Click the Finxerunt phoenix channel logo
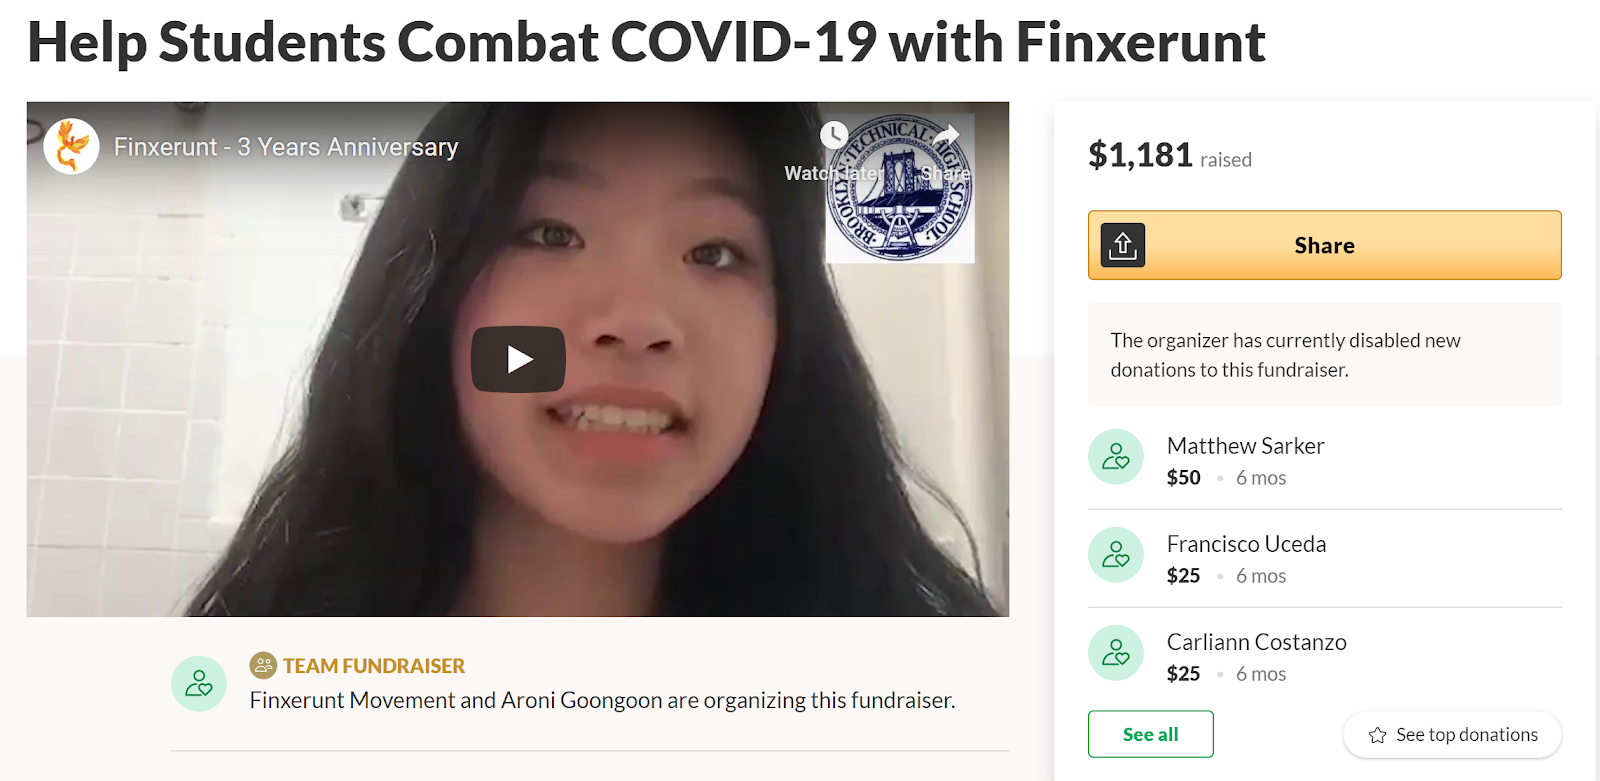1600x781 pixels. 71,146
